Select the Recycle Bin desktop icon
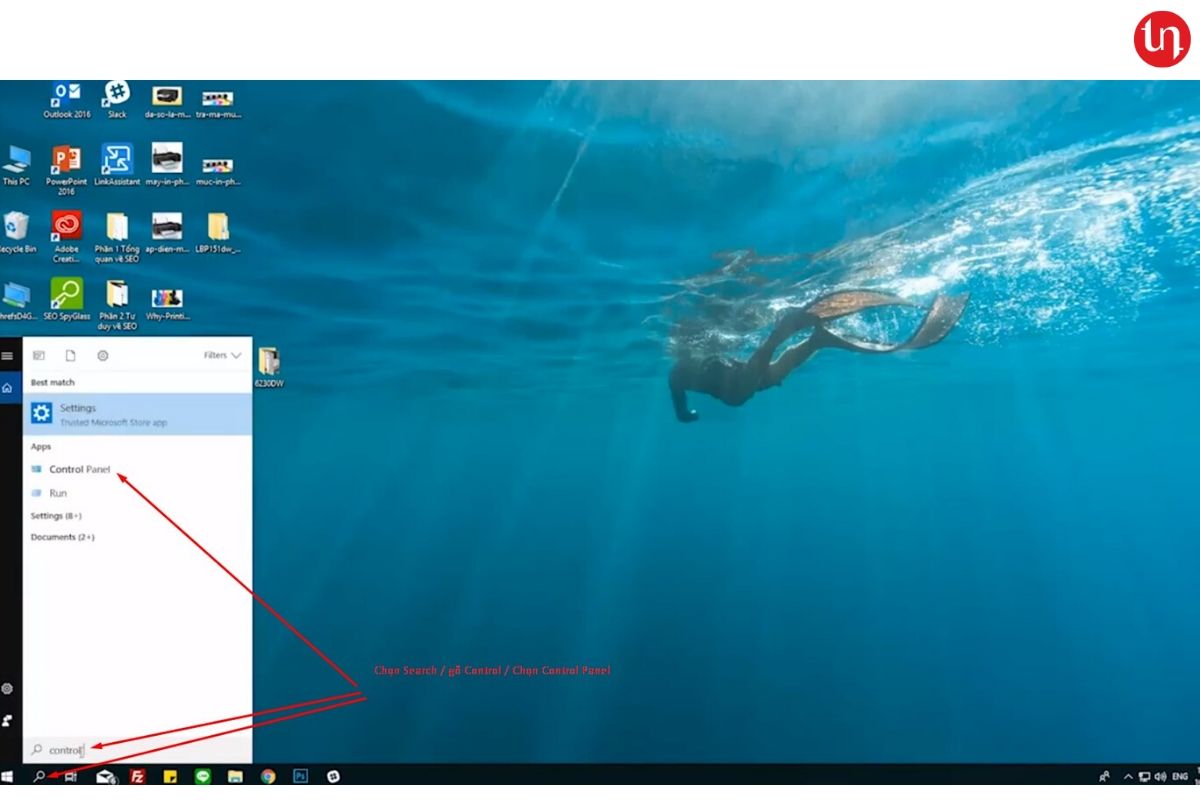Screen dimensions: 1200x800 pyautogui.click(x=16, y=233)
